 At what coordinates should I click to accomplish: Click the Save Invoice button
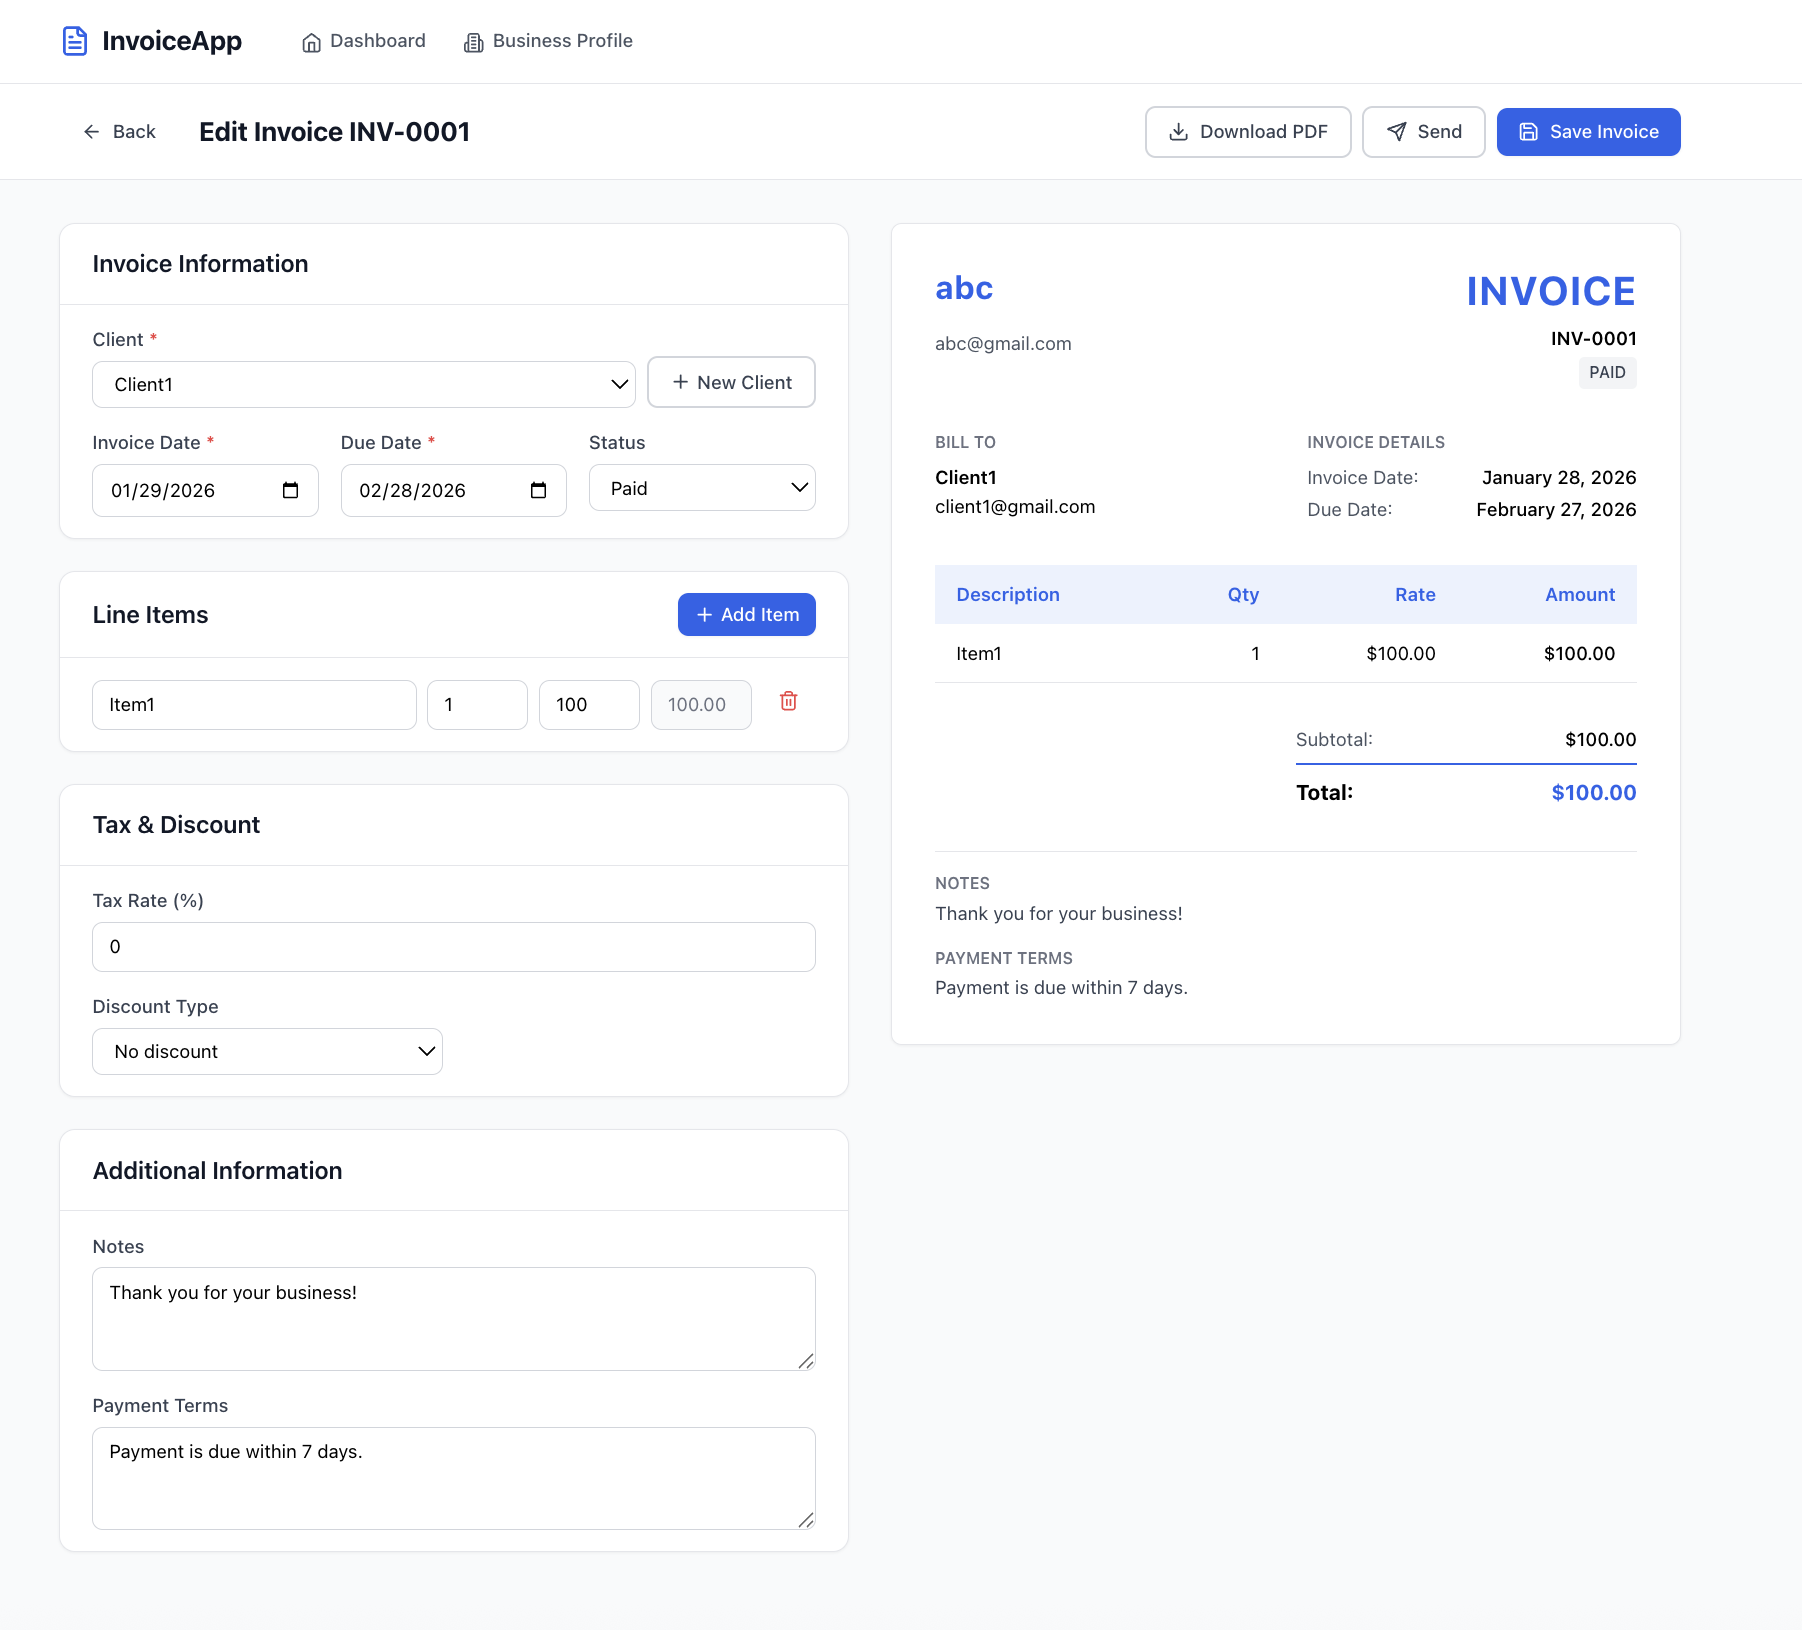tap(1588, 131)
